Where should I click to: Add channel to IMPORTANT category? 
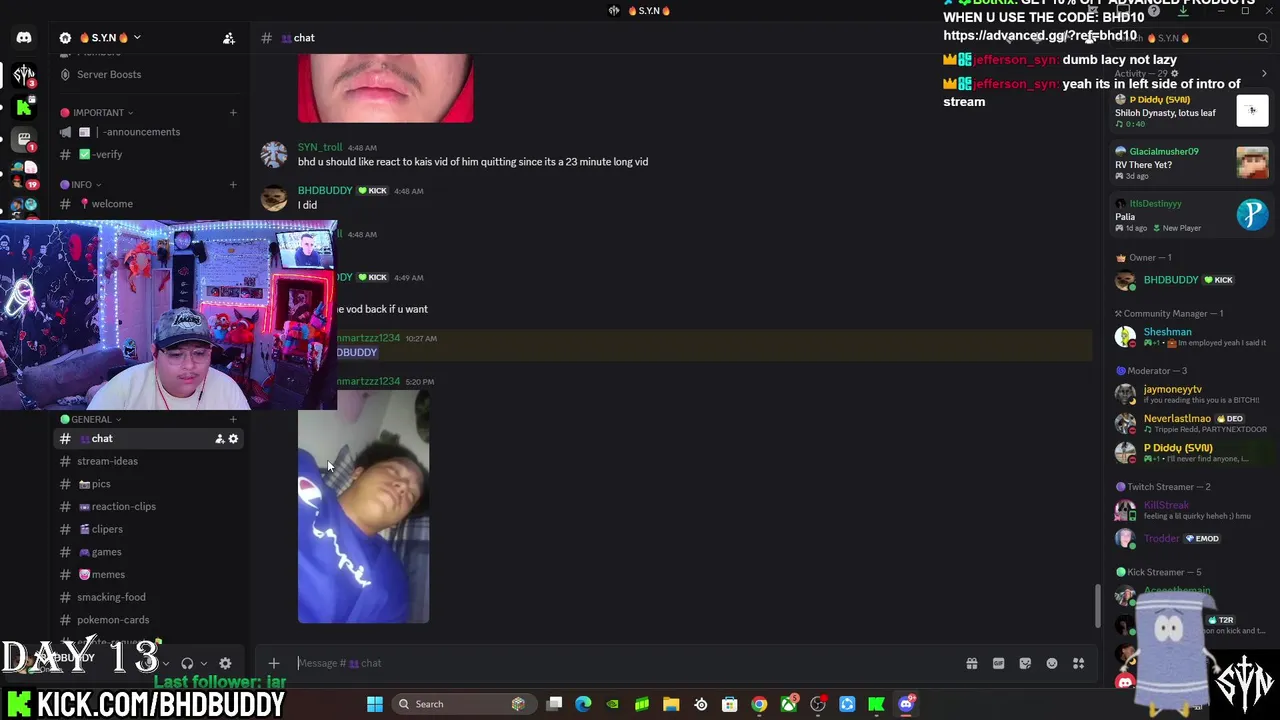tap(233, 113)
